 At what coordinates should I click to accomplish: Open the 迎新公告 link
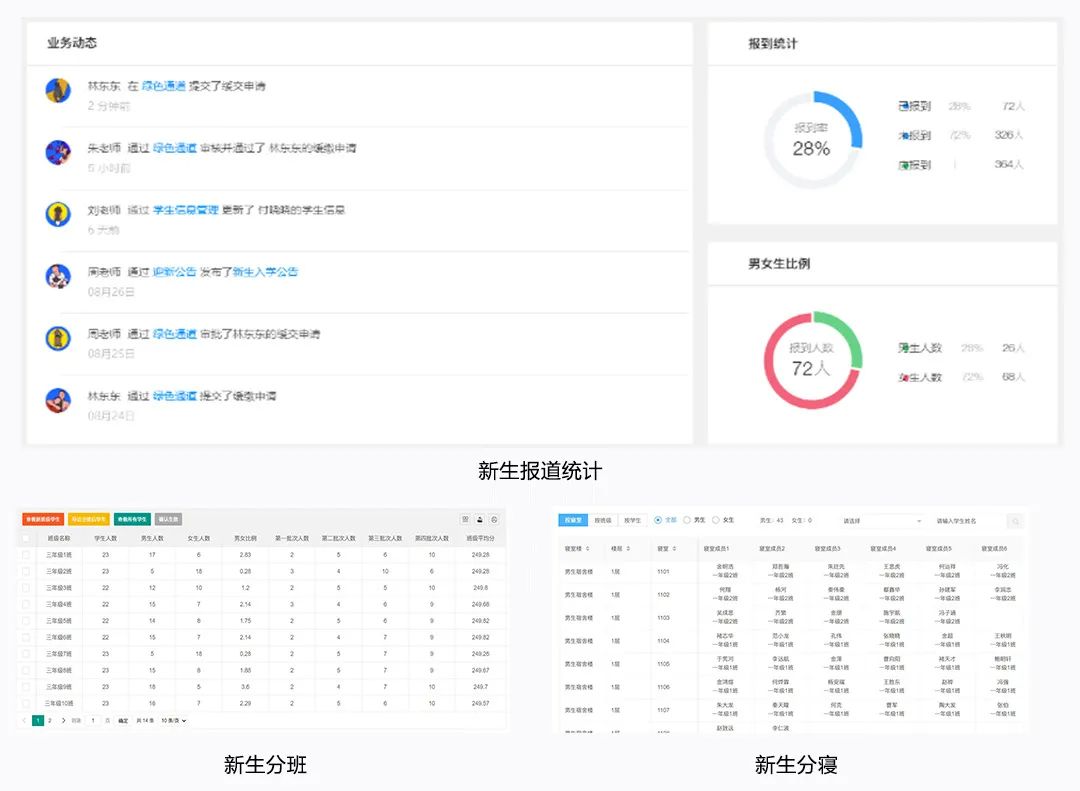(174, 272)
